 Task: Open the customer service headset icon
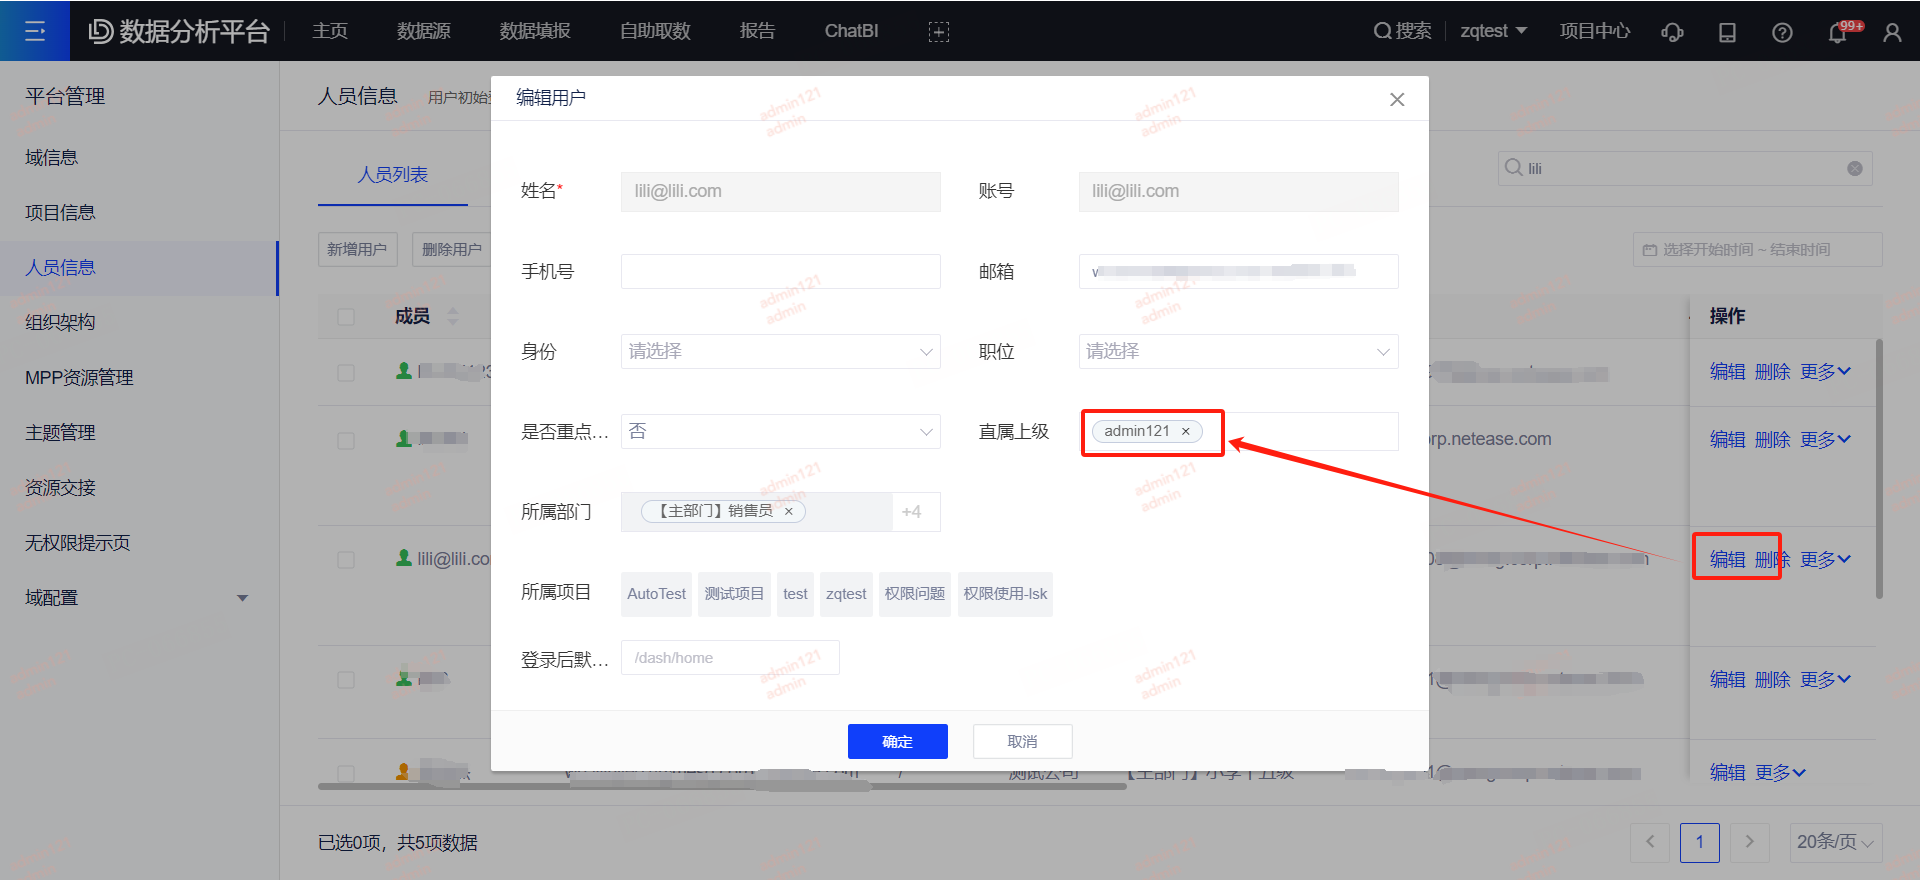pos(1672,32)
